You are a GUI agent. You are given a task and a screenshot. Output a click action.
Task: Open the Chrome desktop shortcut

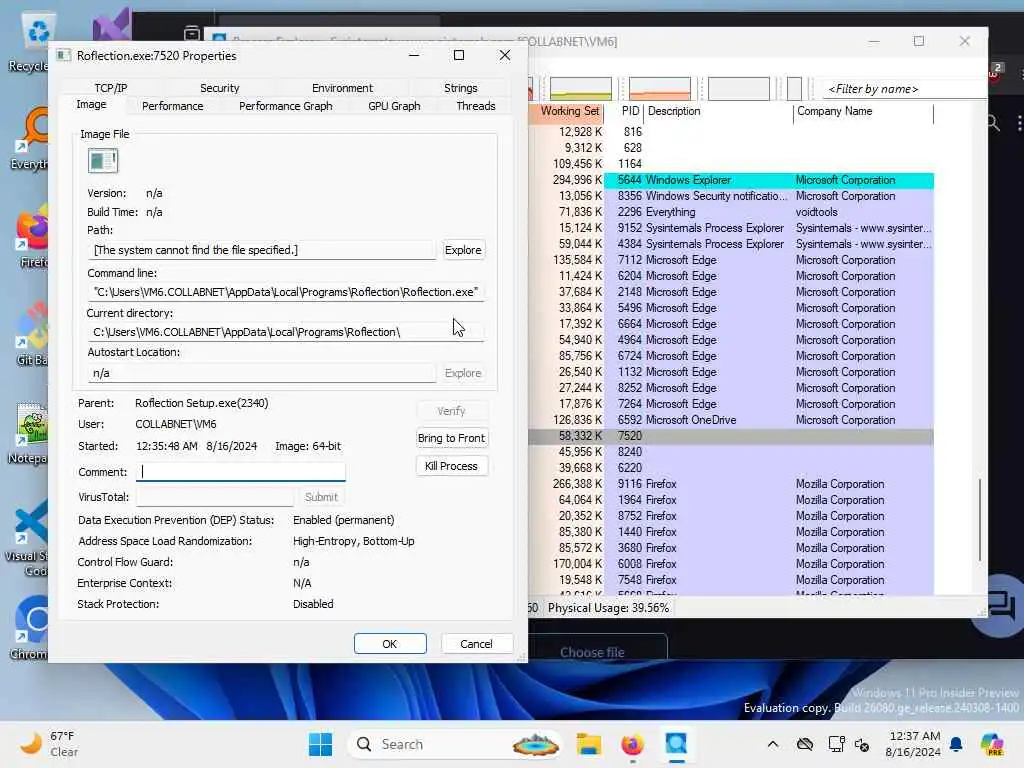point(29,628)
